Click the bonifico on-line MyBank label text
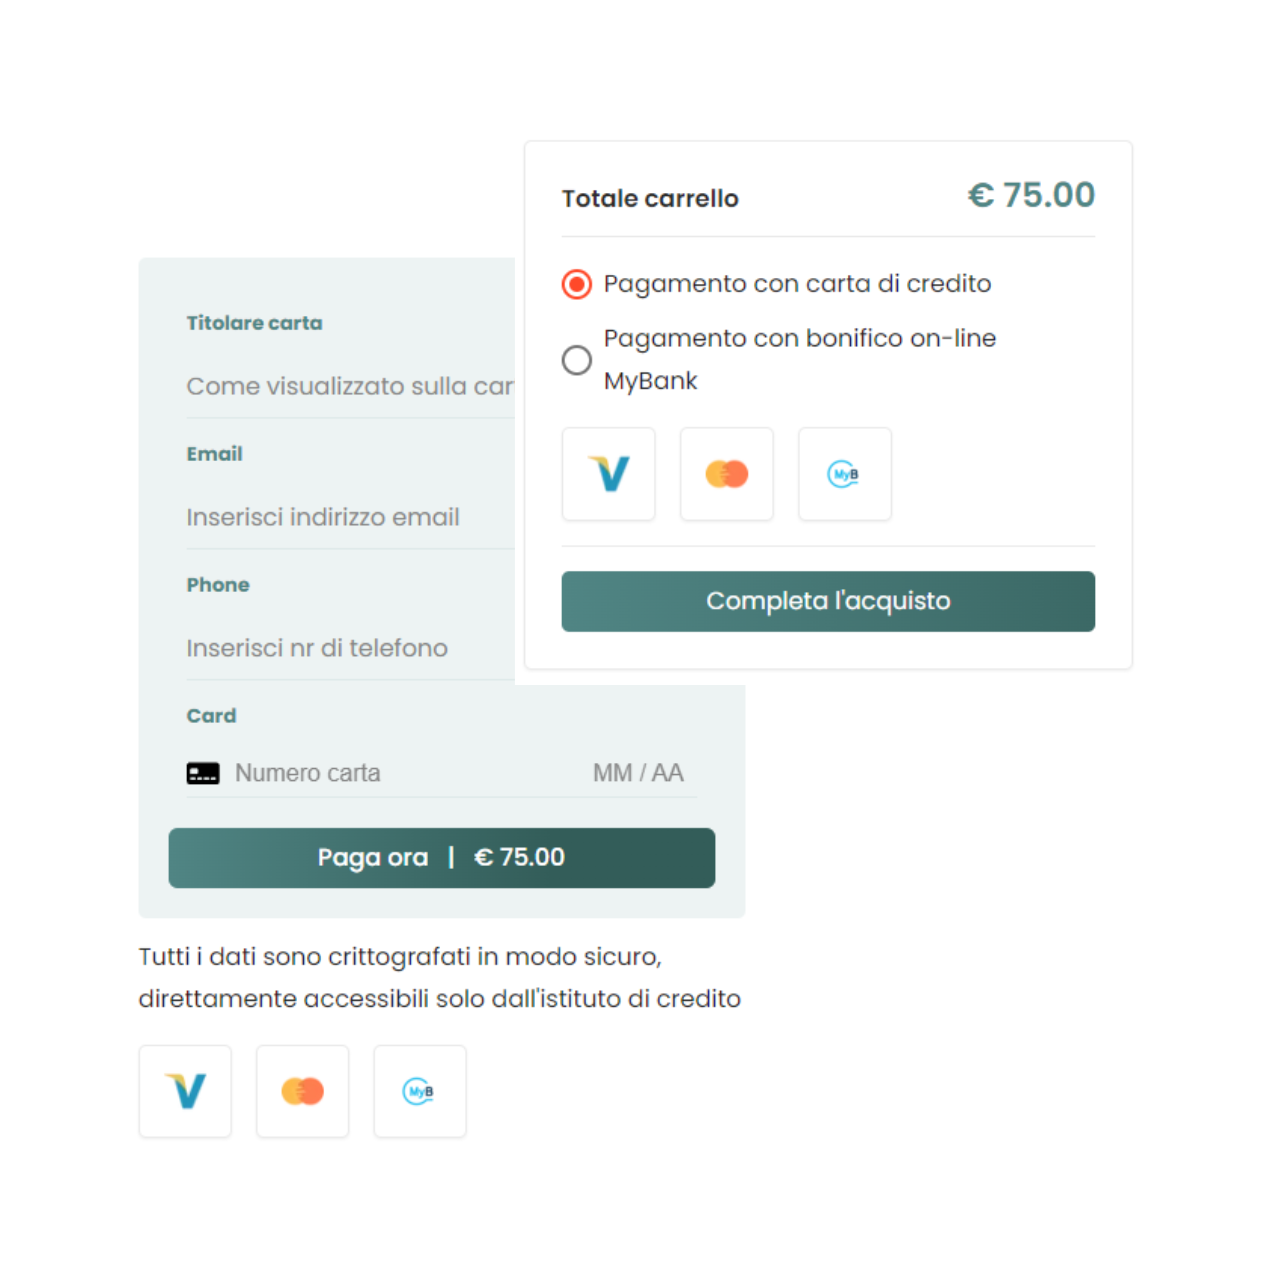This screenshot has height=1280, width=1280. (800, 360)
